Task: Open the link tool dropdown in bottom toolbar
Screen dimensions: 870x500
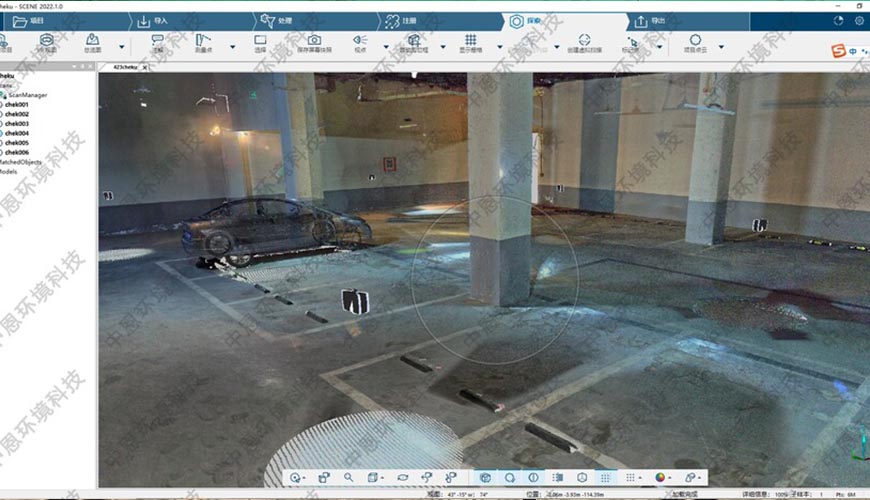Action: (x=692, y=477)
